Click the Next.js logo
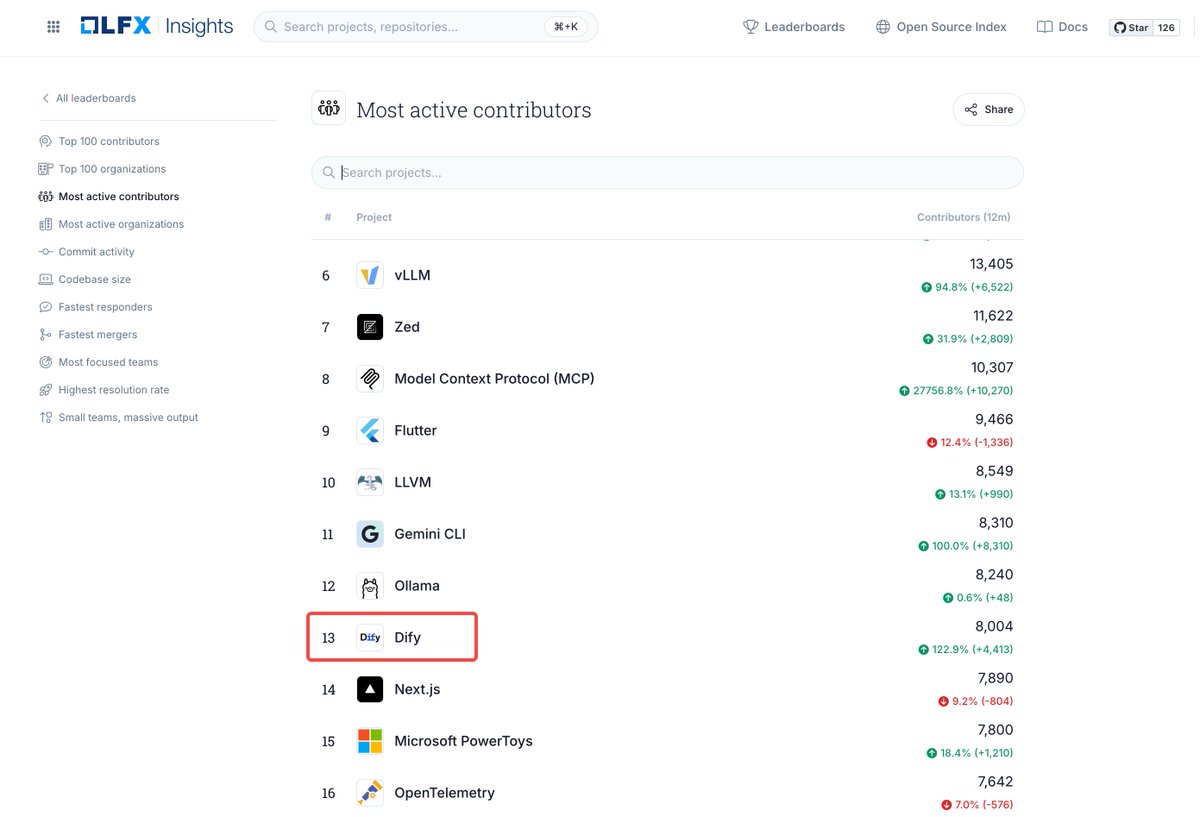The height and width of the screenshot is (817, 1200). [x=369, y=689]
